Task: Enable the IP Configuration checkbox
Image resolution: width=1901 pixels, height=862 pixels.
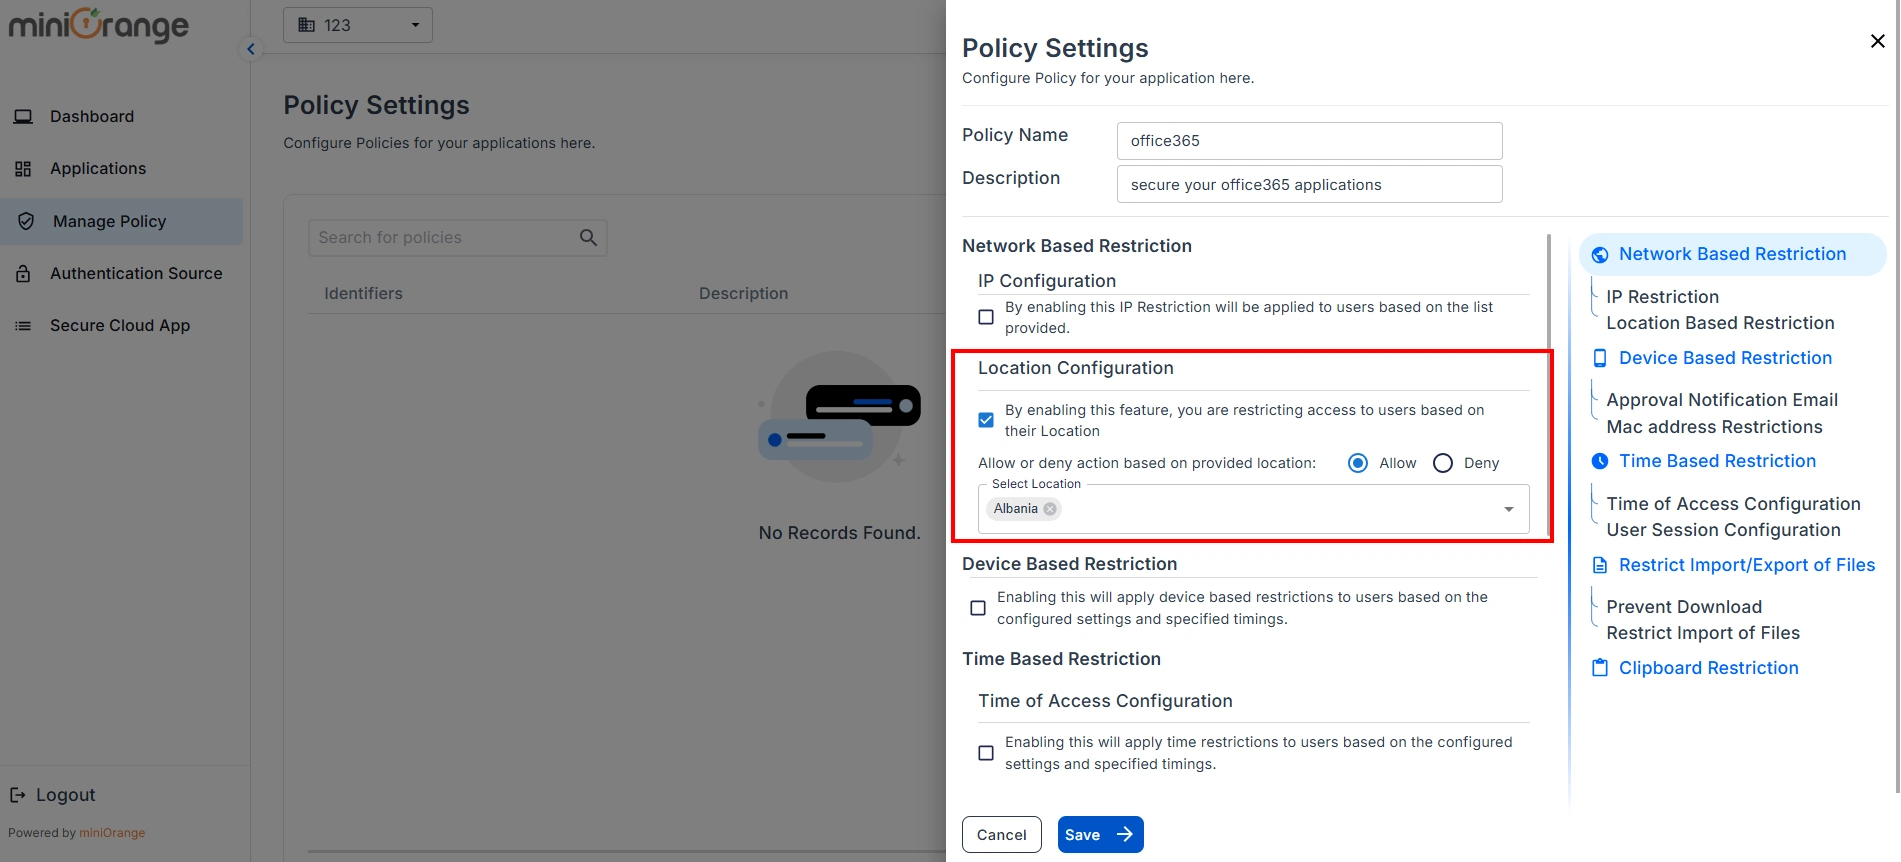Action: click(x=986, y=317)
